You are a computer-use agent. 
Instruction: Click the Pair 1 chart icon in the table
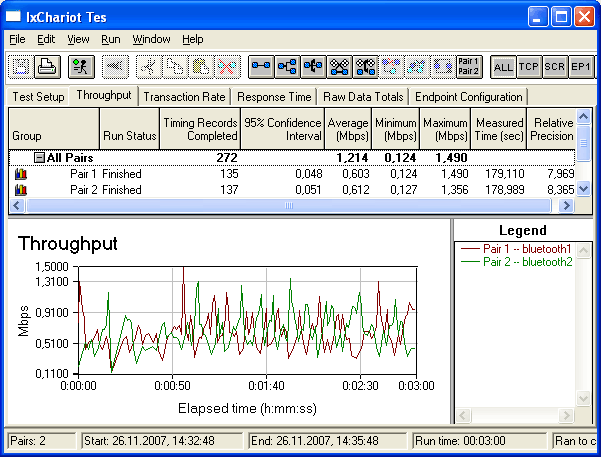(x=20, y=174)
